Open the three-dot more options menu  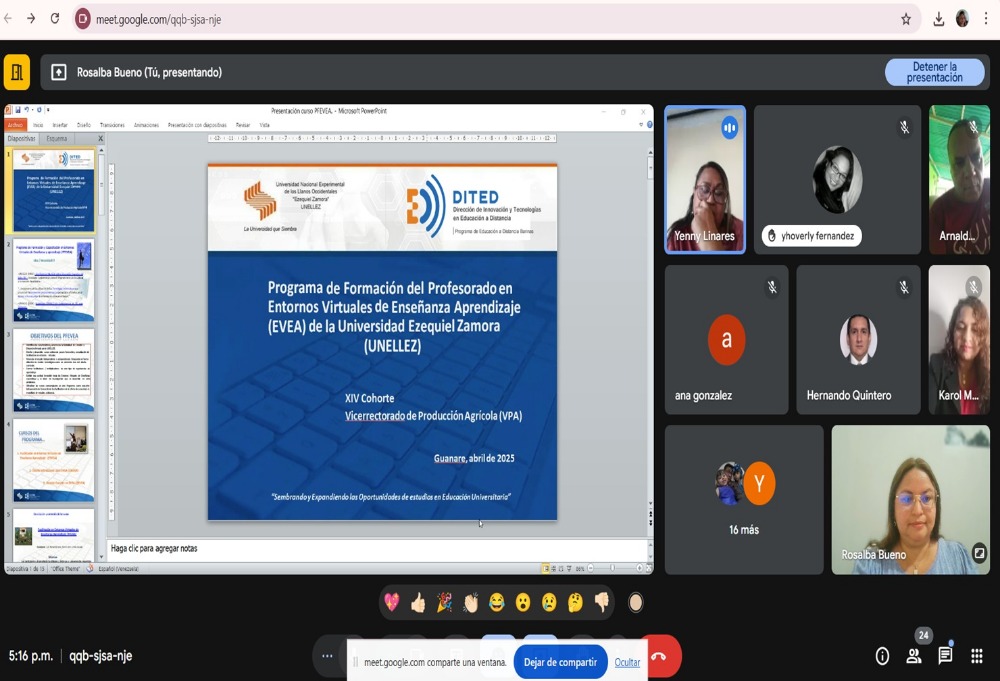pyautogui.click(x=327, y=656)
